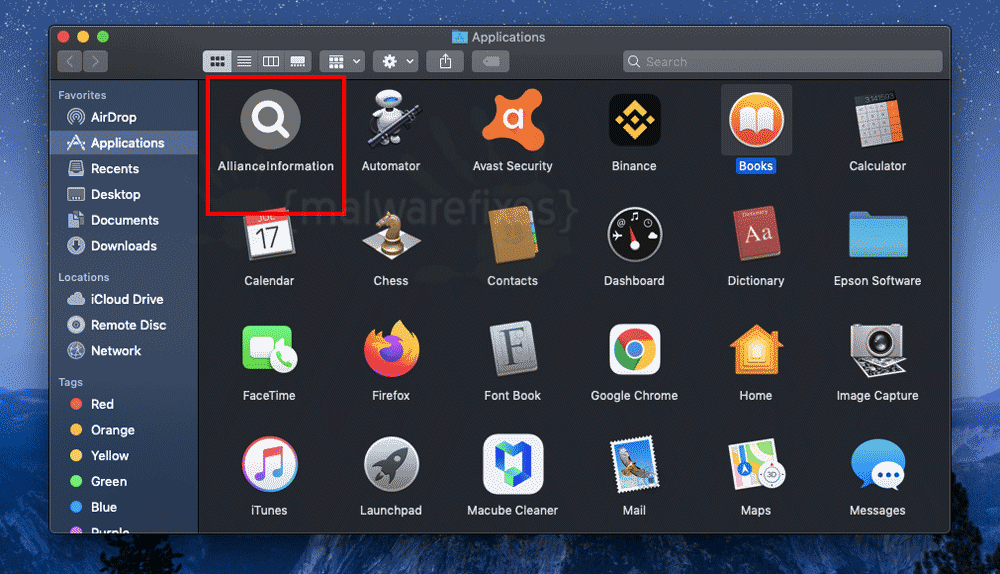Open the Epson Software folder
The height and width of the screenshot is (574, 1000).
pos(878,235)
